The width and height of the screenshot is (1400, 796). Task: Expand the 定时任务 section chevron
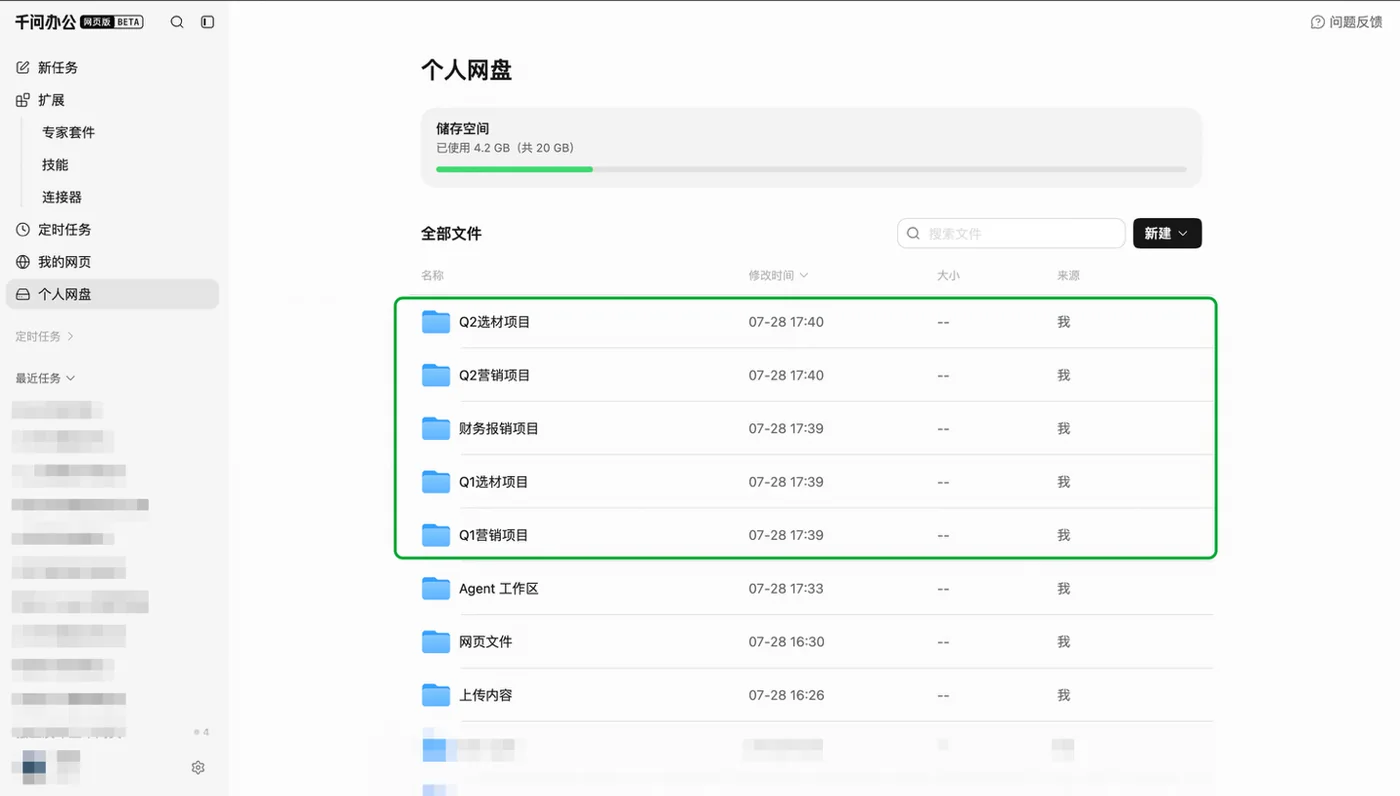pyautogui.click(x=71, y=337)
